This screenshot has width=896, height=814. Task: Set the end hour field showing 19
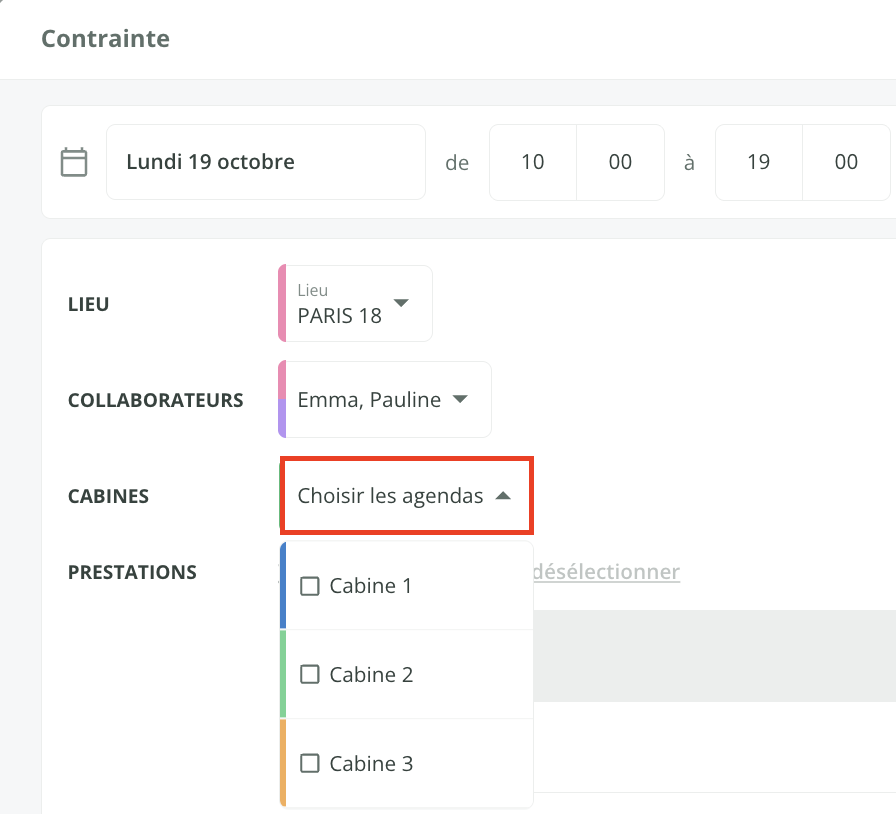click(759, 162)
